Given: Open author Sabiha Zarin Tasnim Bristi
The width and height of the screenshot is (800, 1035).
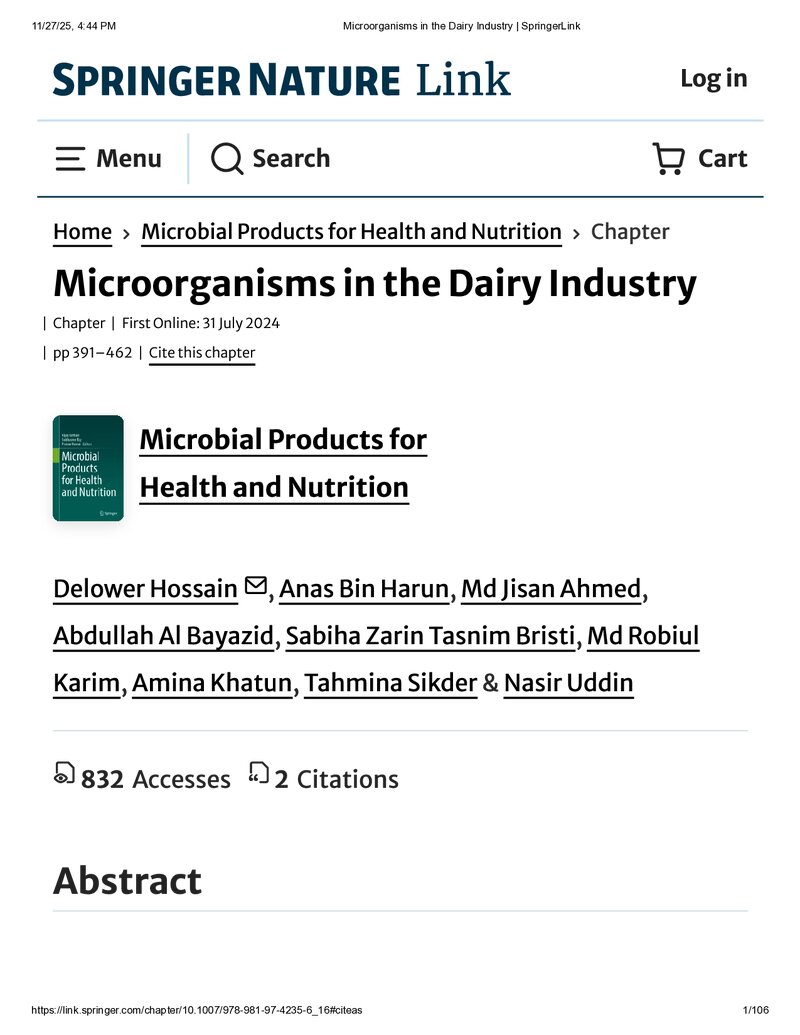Looking at the screenshot, I should (430, 636).
